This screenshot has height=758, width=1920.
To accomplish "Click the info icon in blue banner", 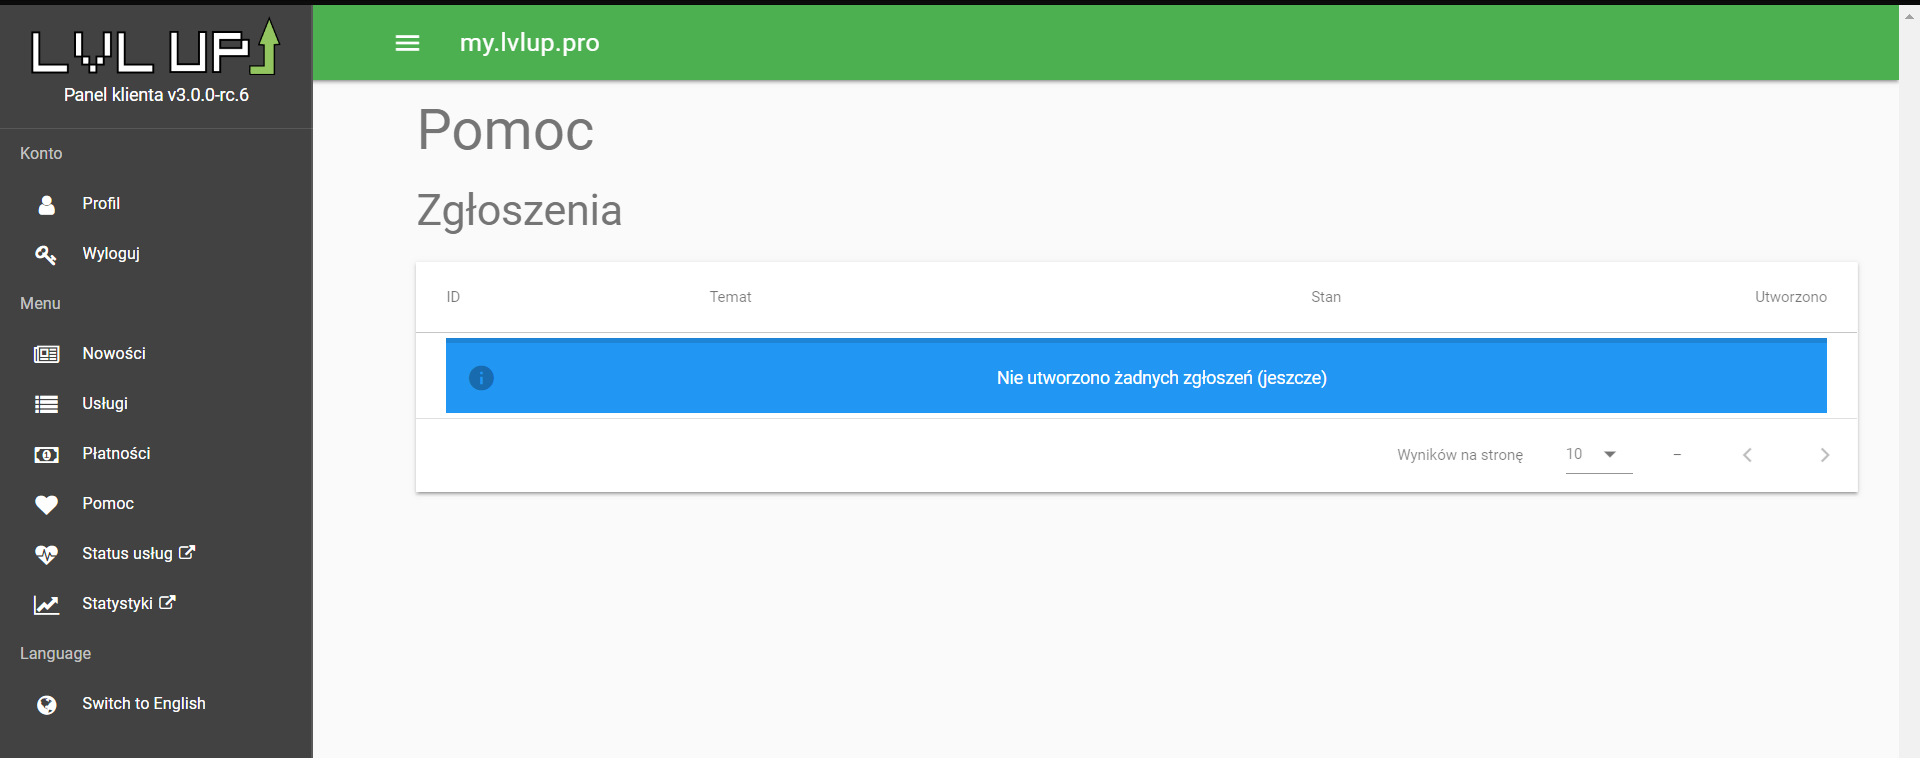I will point(481,378).
